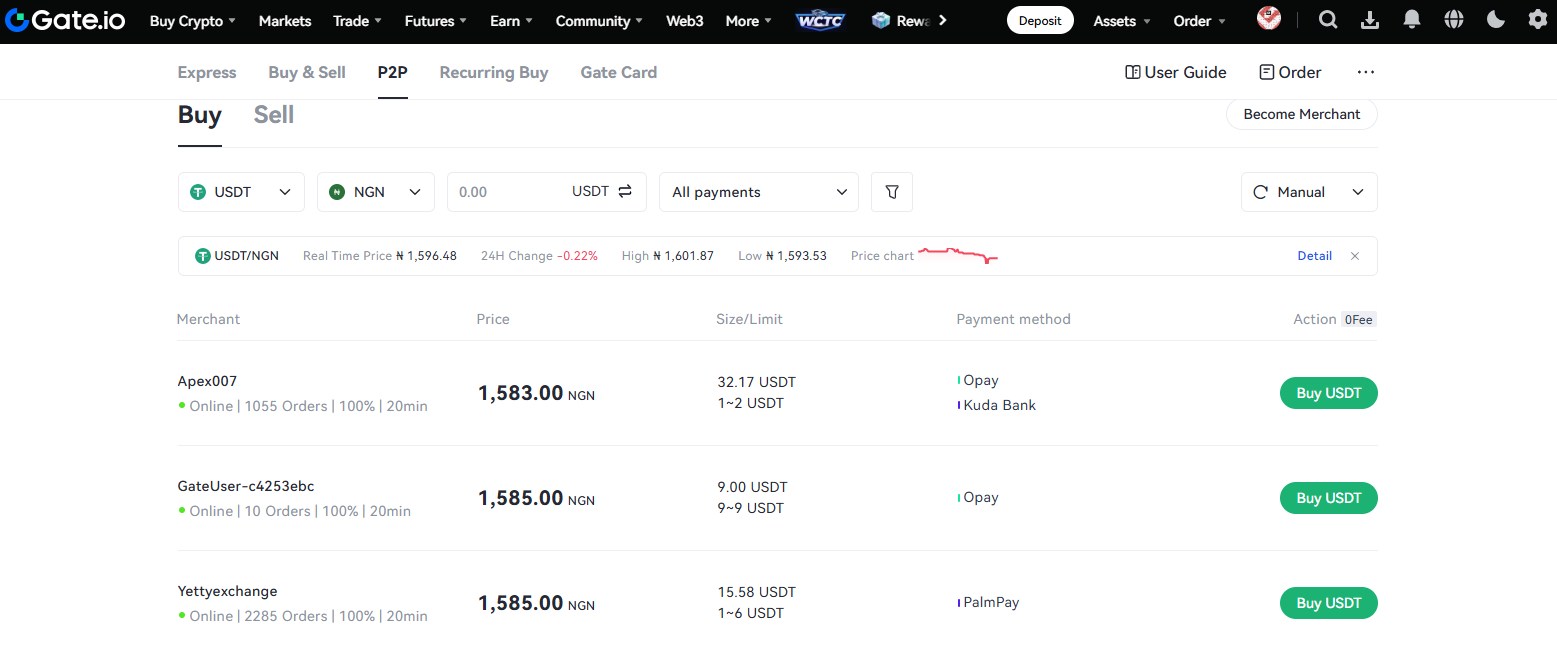The width and height of the screenshot is (1557, 654).
Task: Click the USDT/NGN Tether icon in the price bar
Action: (204, 256)
